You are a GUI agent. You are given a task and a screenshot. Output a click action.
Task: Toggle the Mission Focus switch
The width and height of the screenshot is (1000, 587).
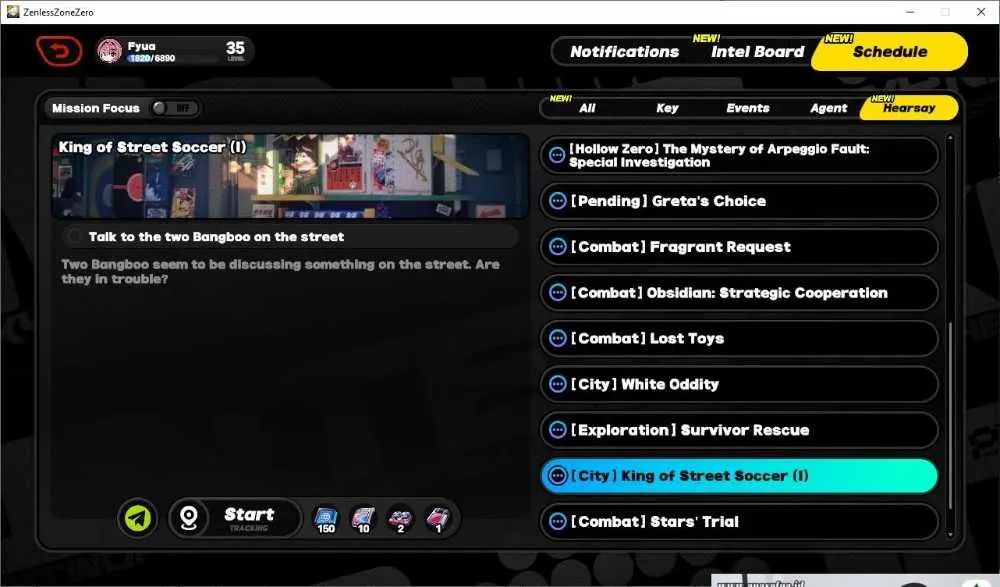tap(174, 108)
